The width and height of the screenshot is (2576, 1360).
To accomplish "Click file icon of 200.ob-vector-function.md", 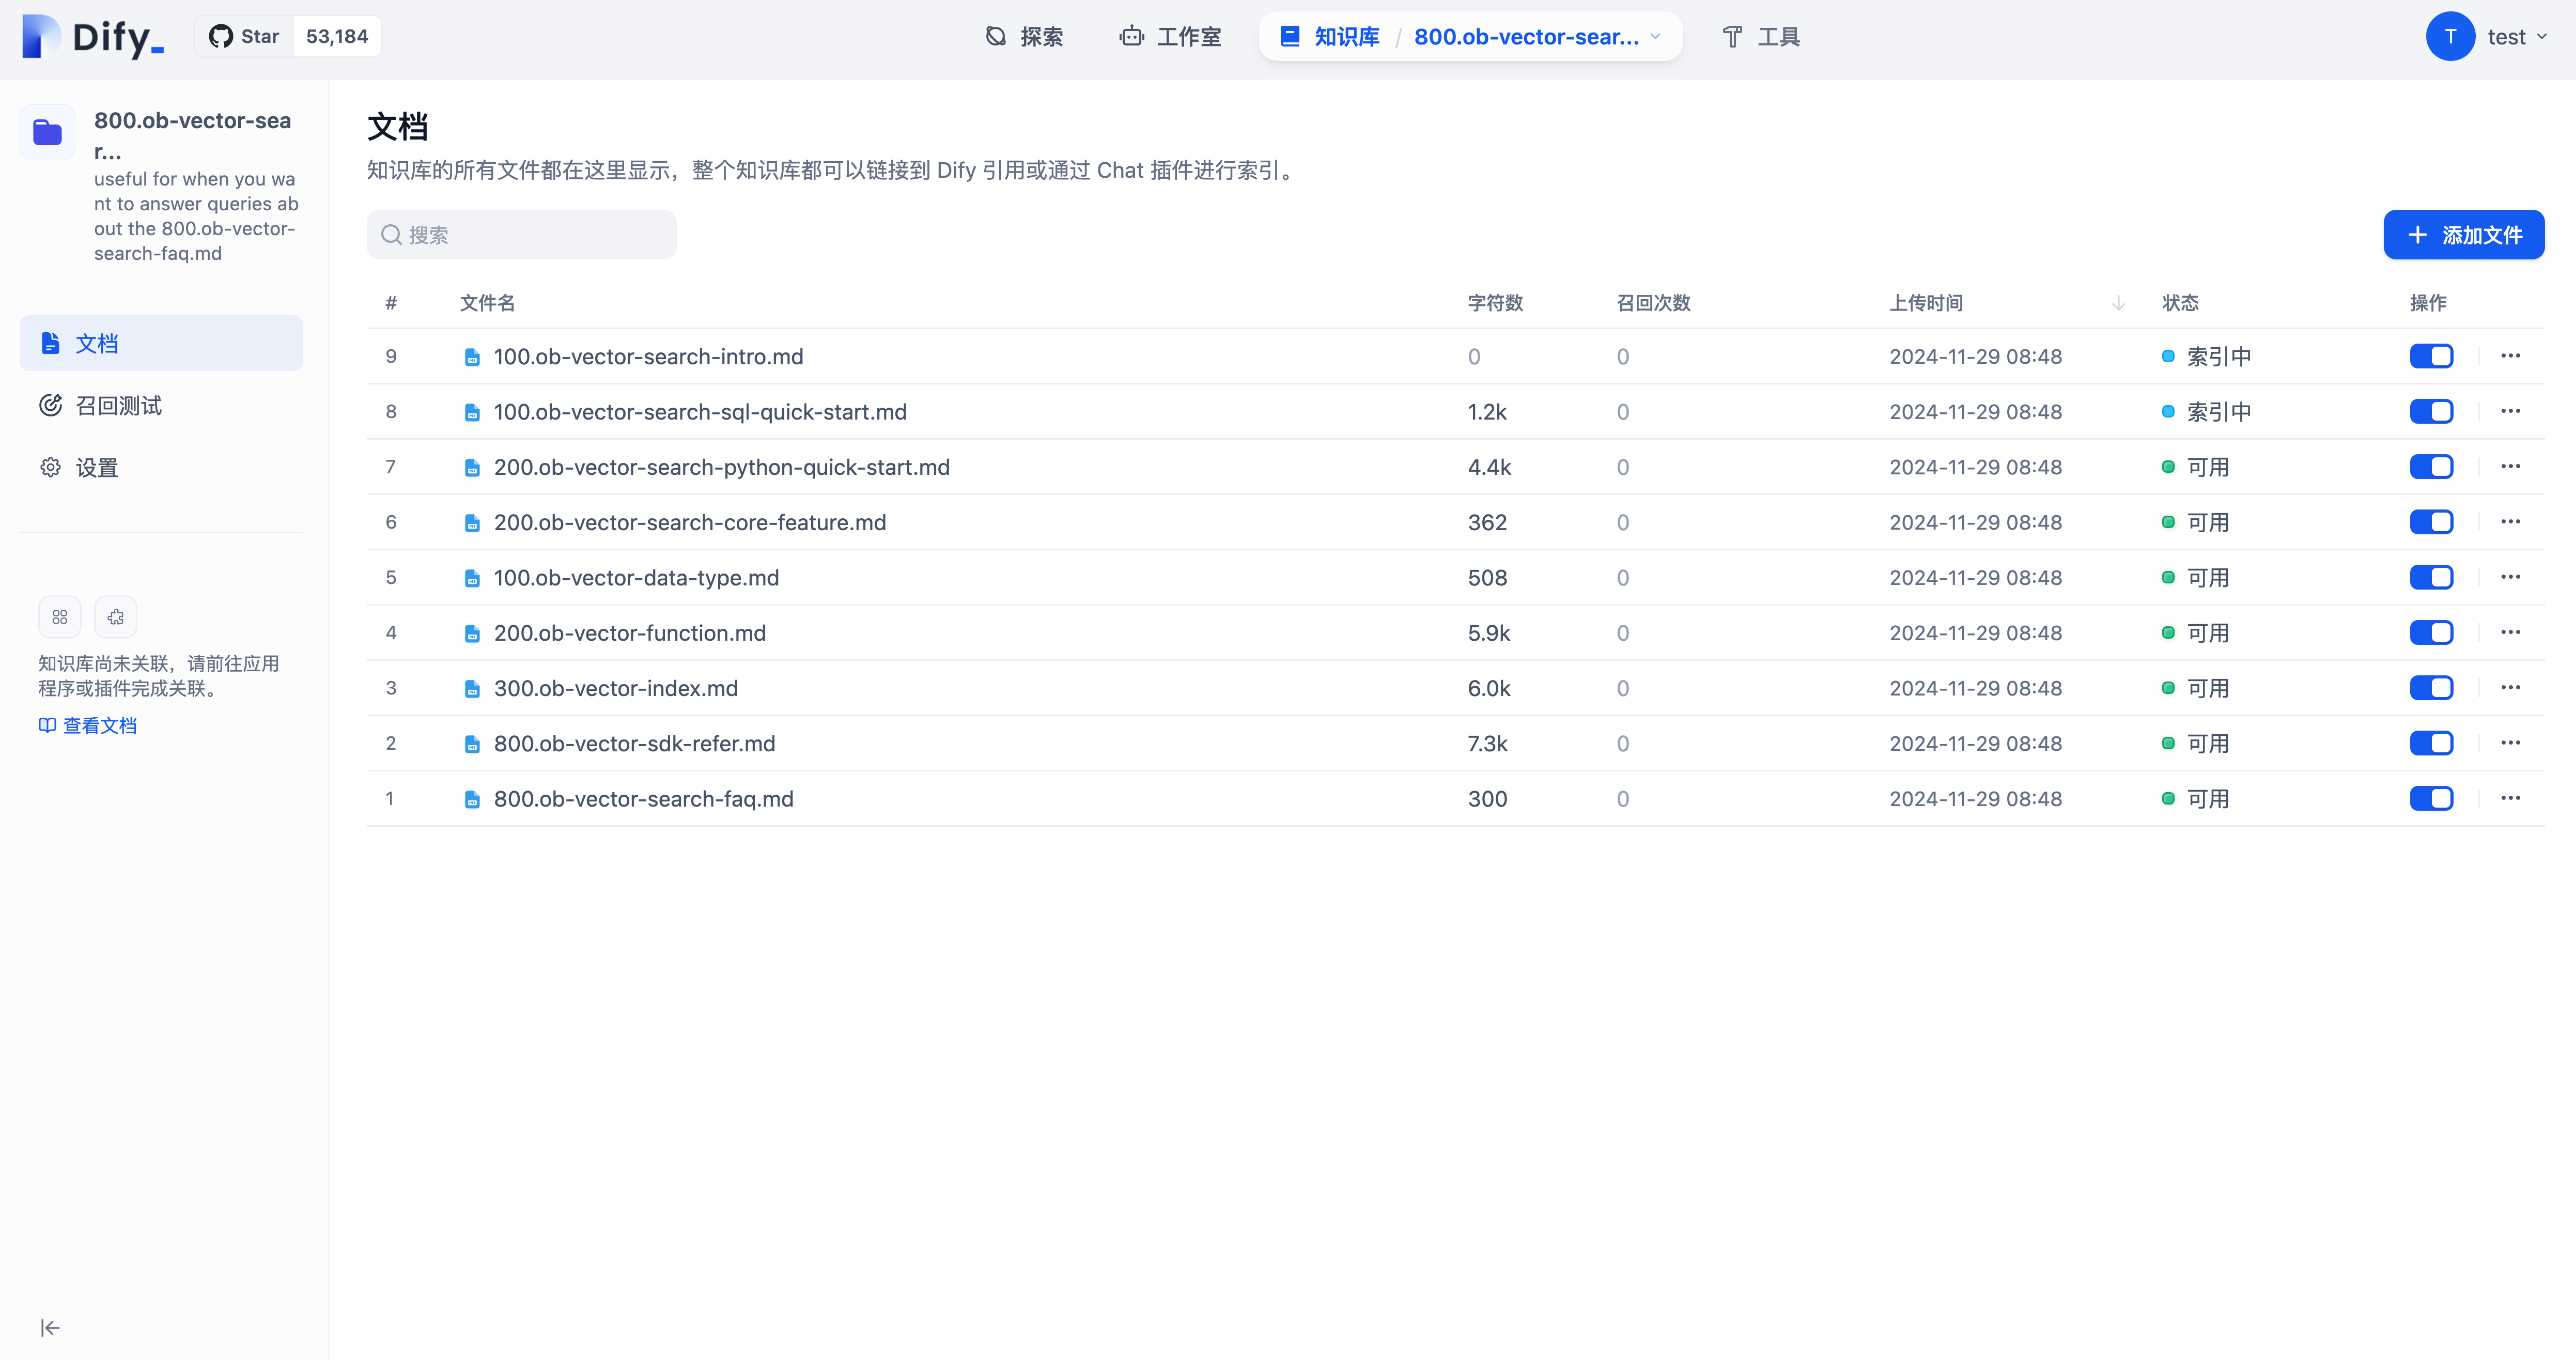I will coord(472,633).
